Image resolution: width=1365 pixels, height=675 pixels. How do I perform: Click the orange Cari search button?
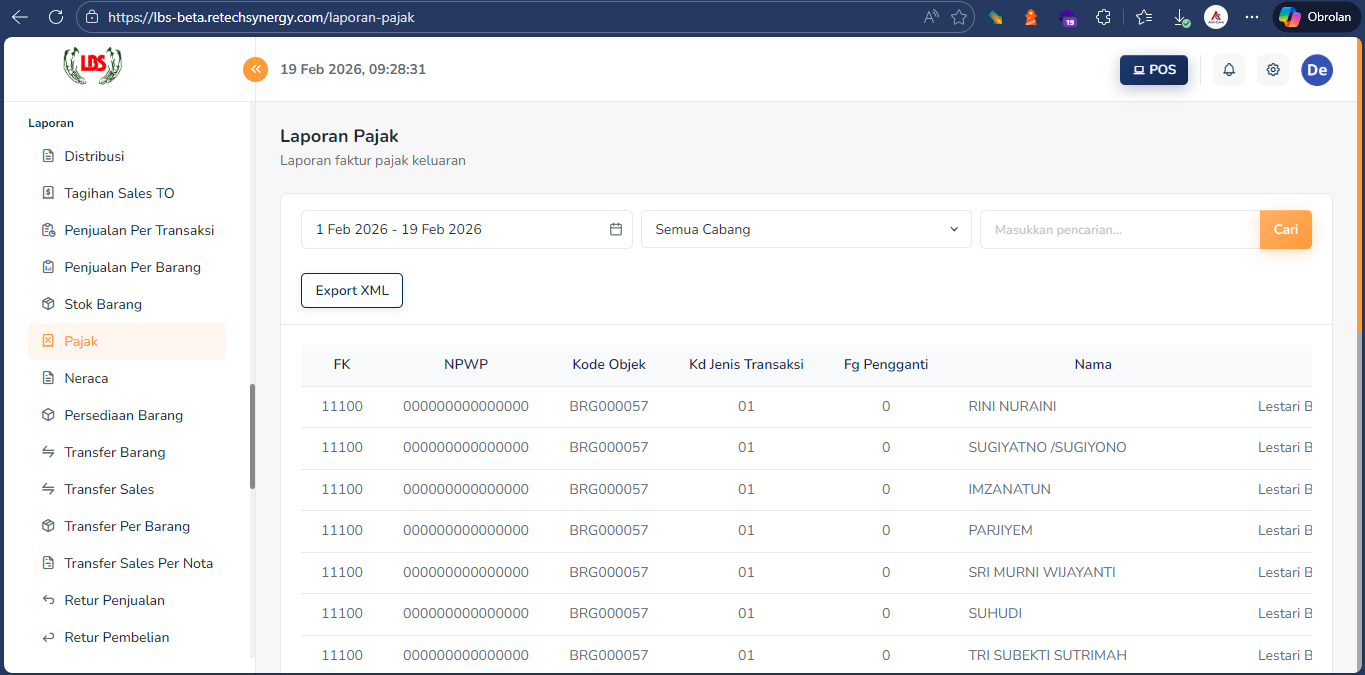[1286, 229]
